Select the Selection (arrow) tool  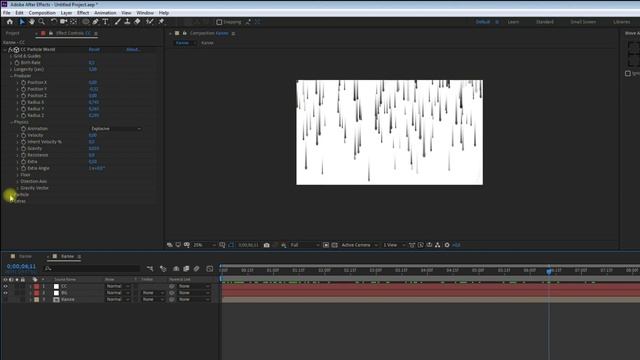[x=22, y=22]
